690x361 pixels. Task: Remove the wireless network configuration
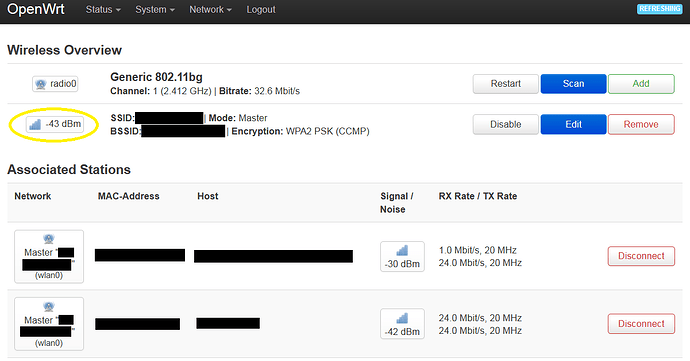pos(641,125)
